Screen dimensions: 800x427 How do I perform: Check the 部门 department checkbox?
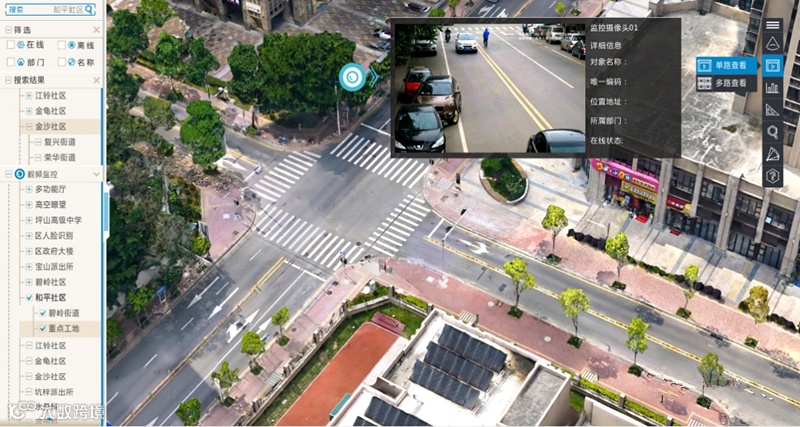point(11,62)
